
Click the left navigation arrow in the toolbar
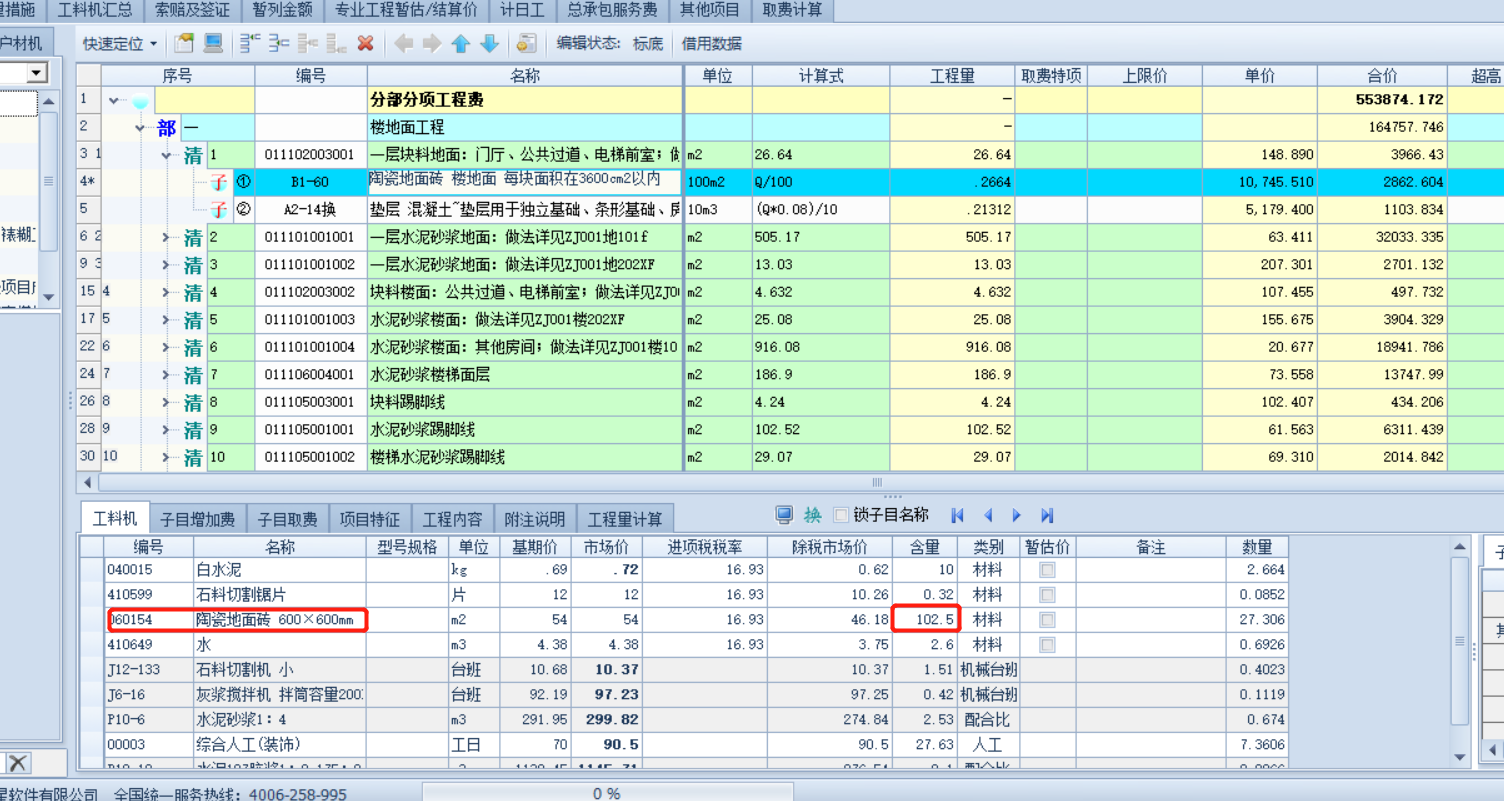tap(406, 43)
